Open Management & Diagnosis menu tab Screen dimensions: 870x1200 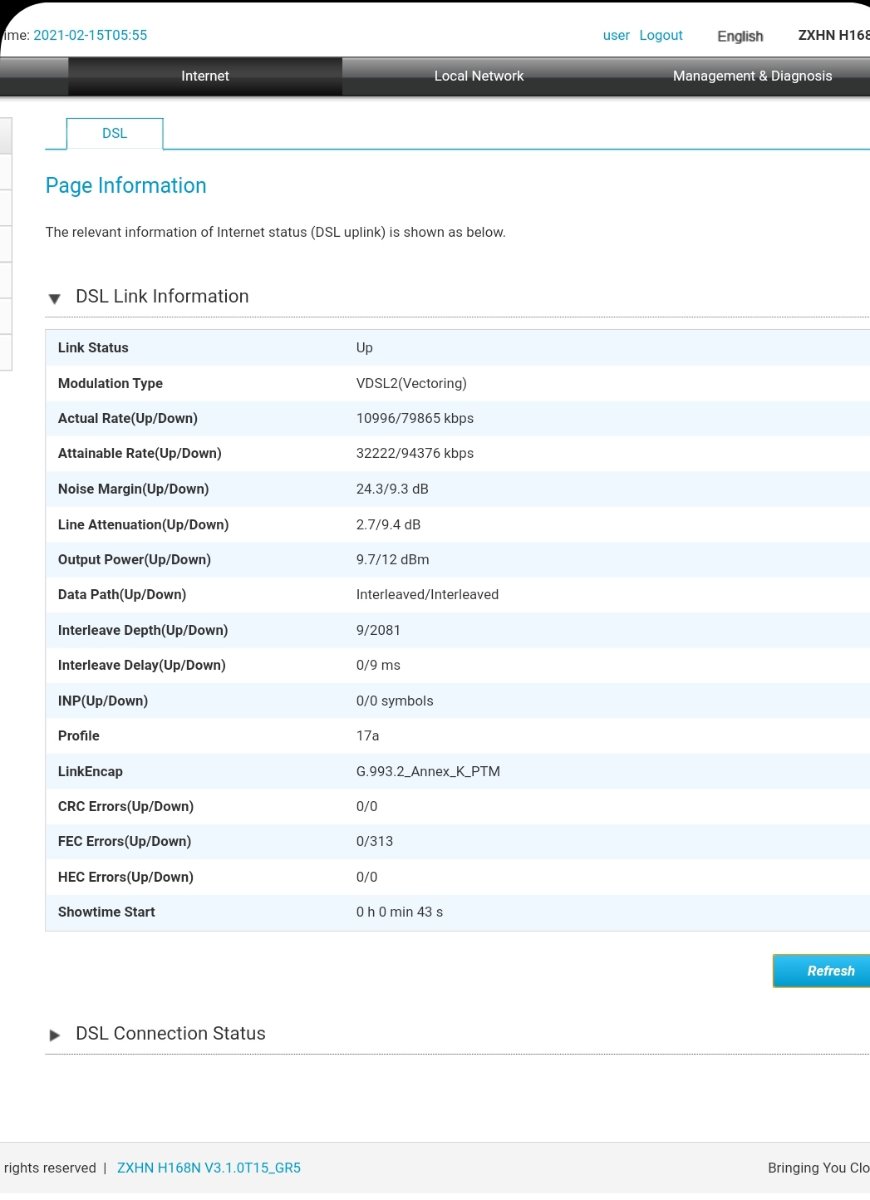pyautogui.click(x=752, y=76)
